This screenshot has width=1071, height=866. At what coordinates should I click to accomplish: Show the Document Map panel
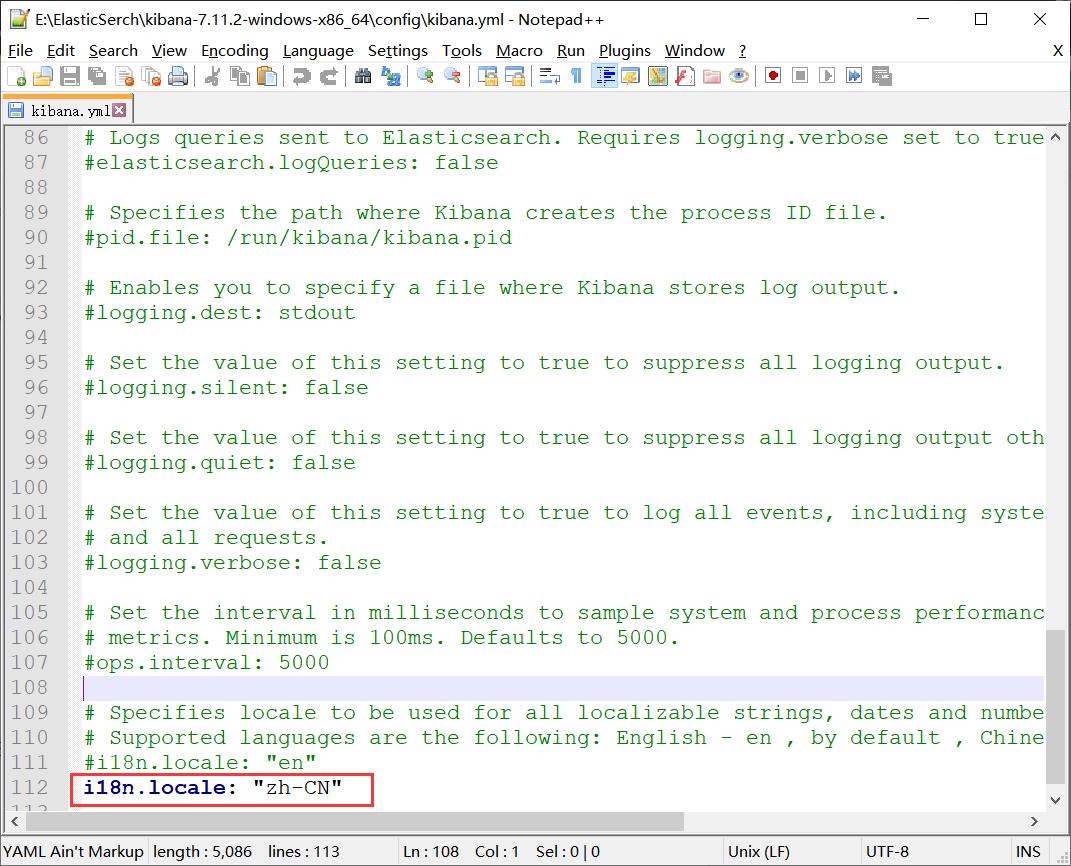point(658,76)
